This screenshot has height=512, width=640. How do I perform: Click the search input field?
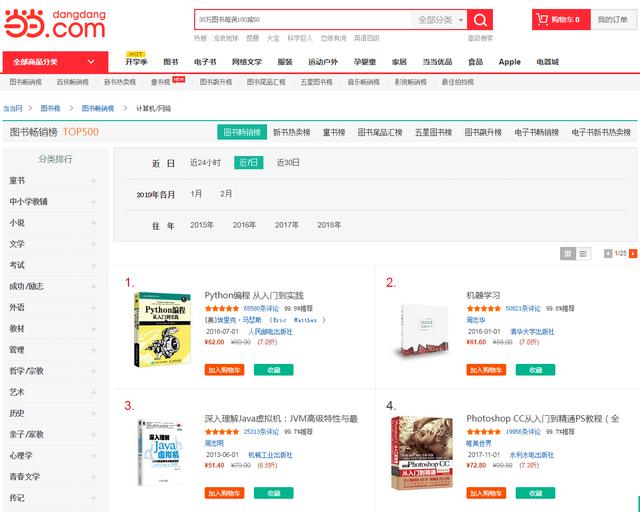tap(303, 20)
